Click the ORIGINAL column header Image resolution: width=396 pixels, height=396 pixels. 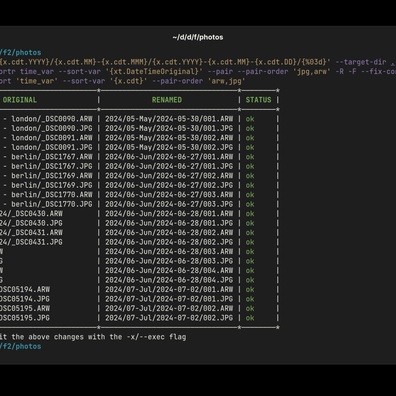[20, 100]
